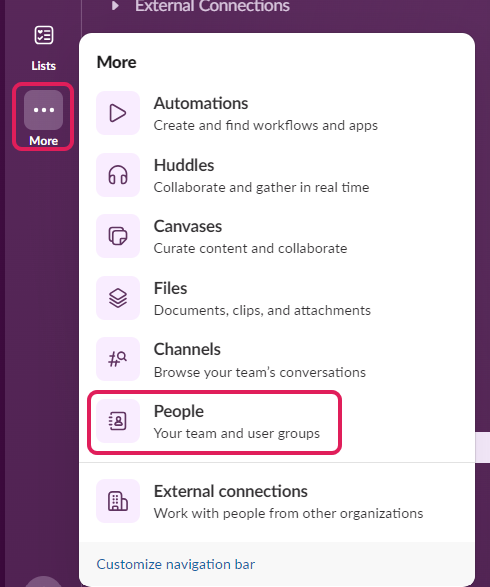Image resolution: width=490 pixels, height=587 pixels.
Task: Open the Lists checklist icon in sidebar
Action: click(x=44, y=36)
